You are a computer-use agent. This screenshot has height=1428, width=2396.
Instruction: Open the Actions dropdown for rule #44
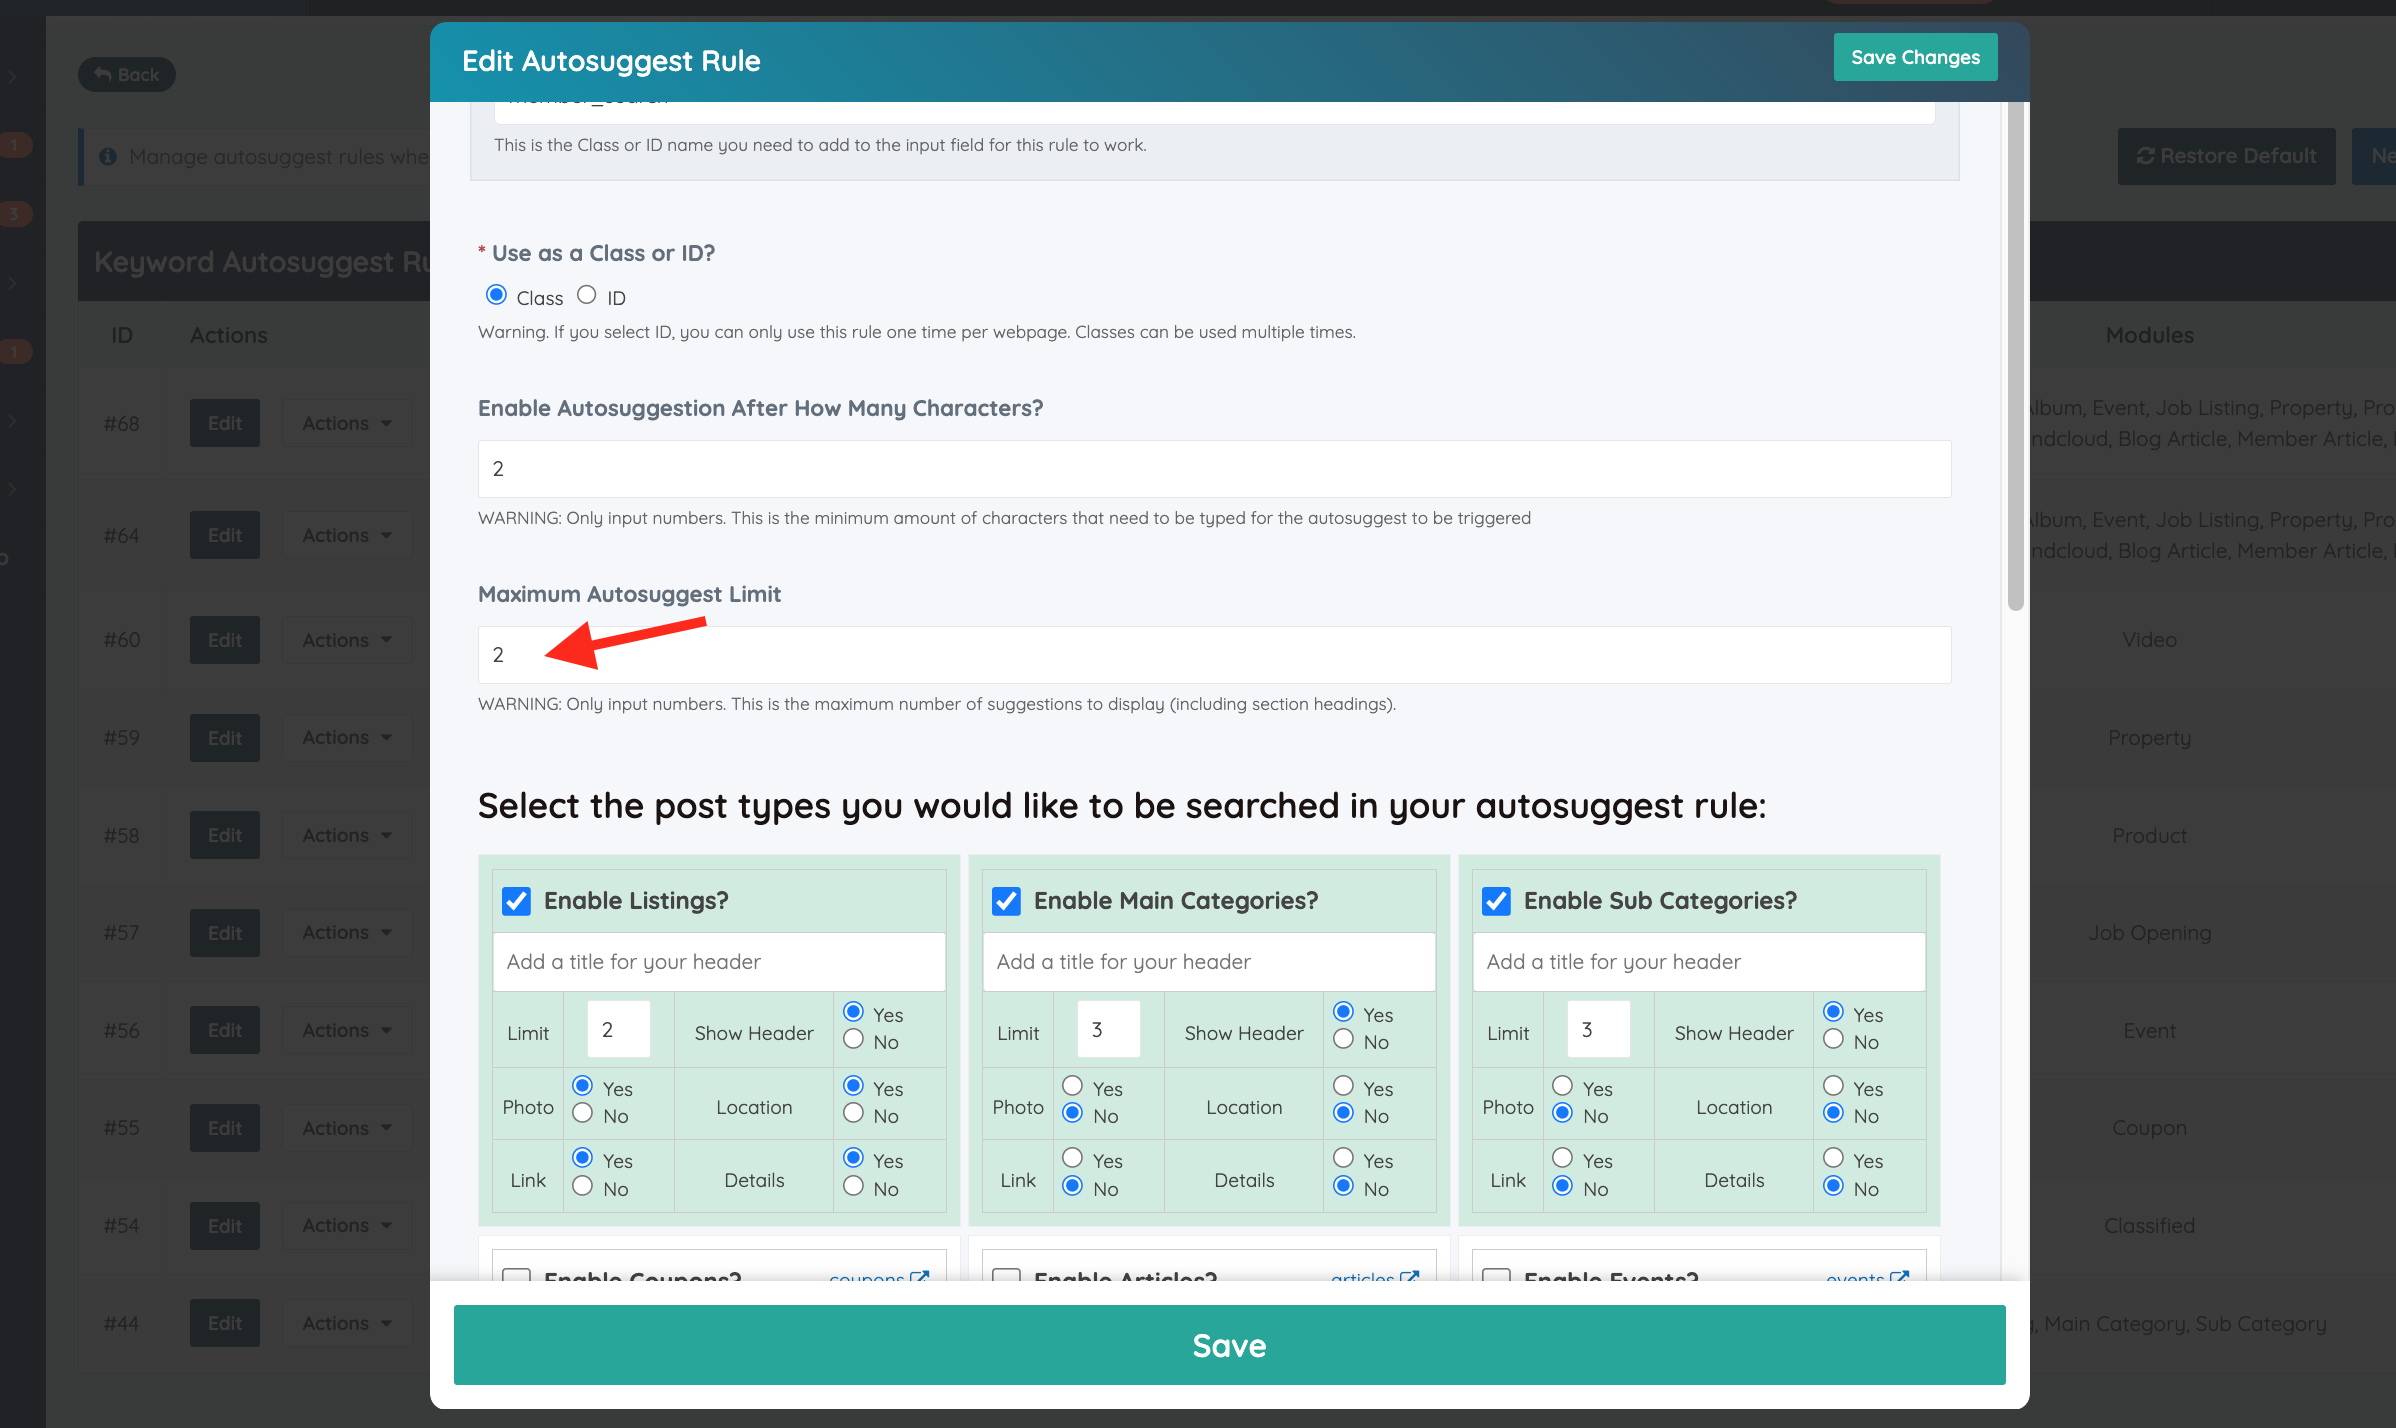click(346, 1323)
